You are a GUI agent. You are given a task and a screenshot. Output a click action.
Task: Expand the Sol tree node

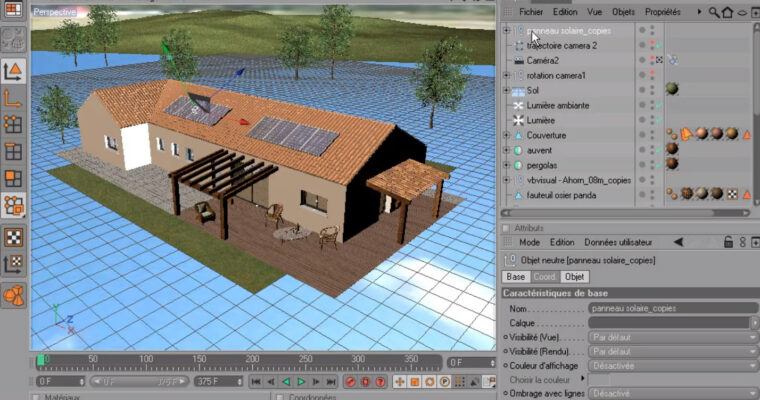pyautogui.click(x=507, y=90)
